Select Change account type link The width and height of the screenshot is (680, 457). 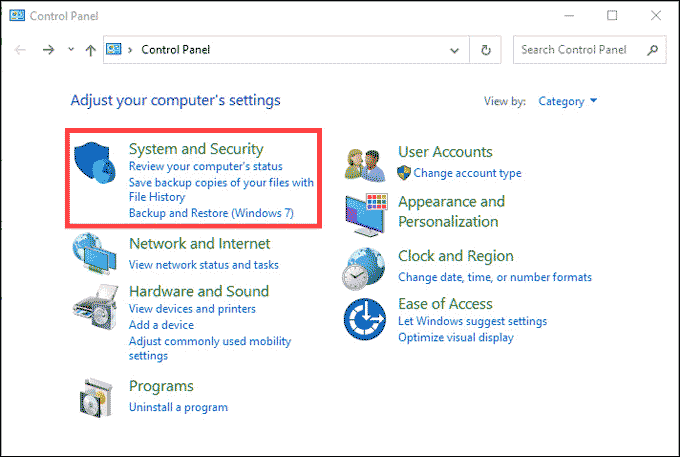tap(467, 173)
